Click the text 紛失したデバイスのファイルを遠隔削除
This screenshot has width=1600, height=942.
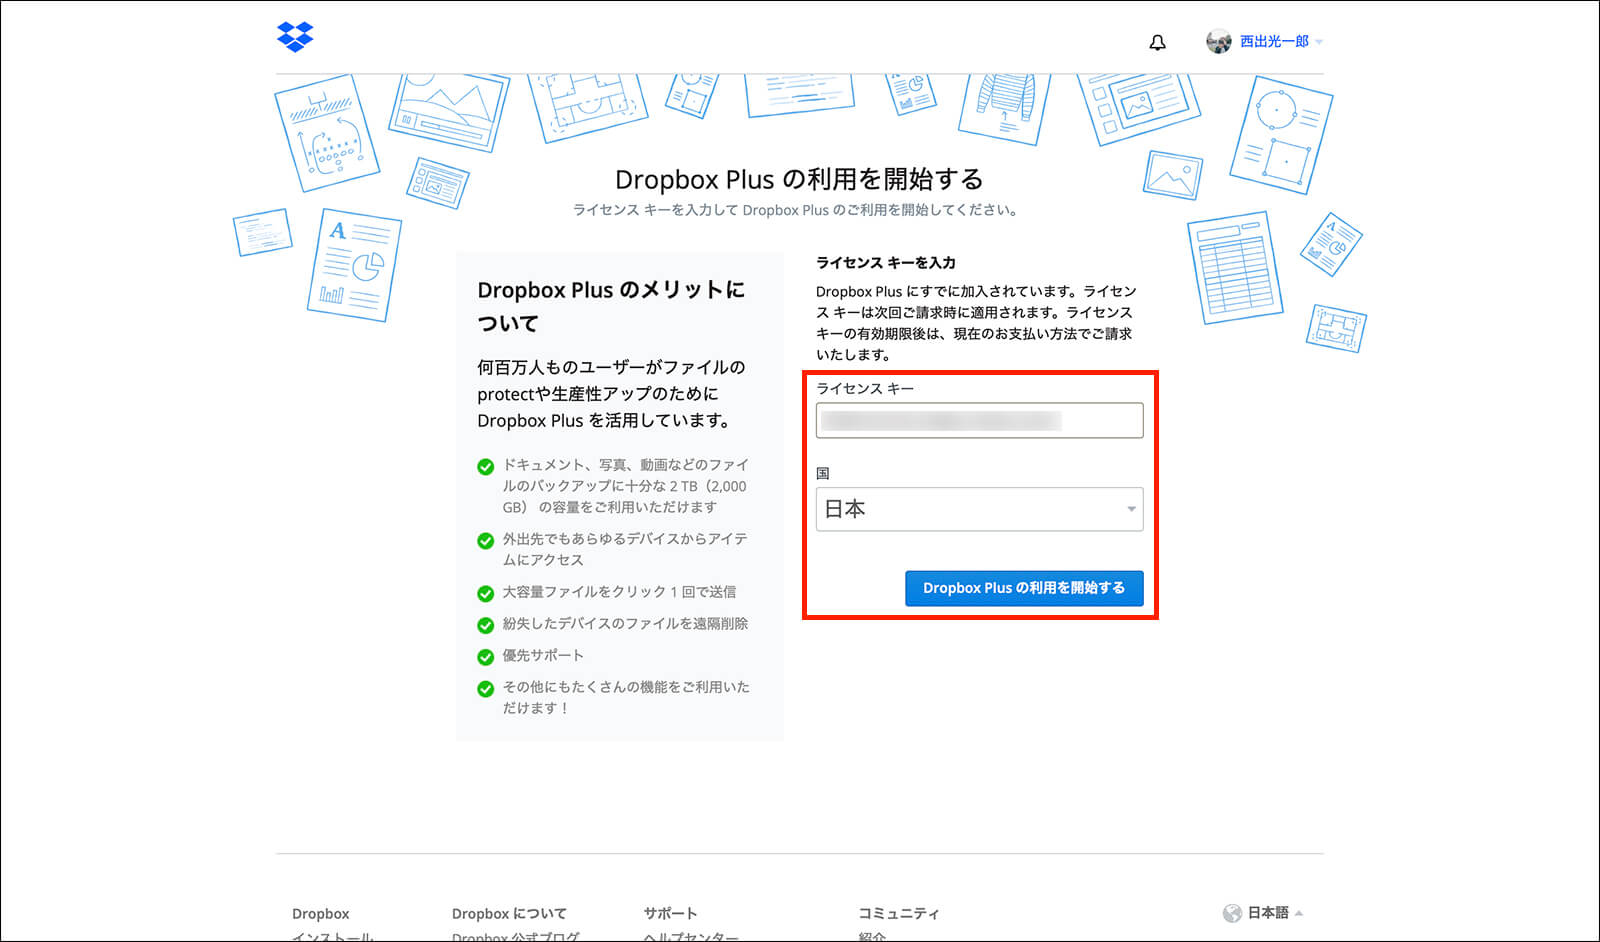[625, 624]
